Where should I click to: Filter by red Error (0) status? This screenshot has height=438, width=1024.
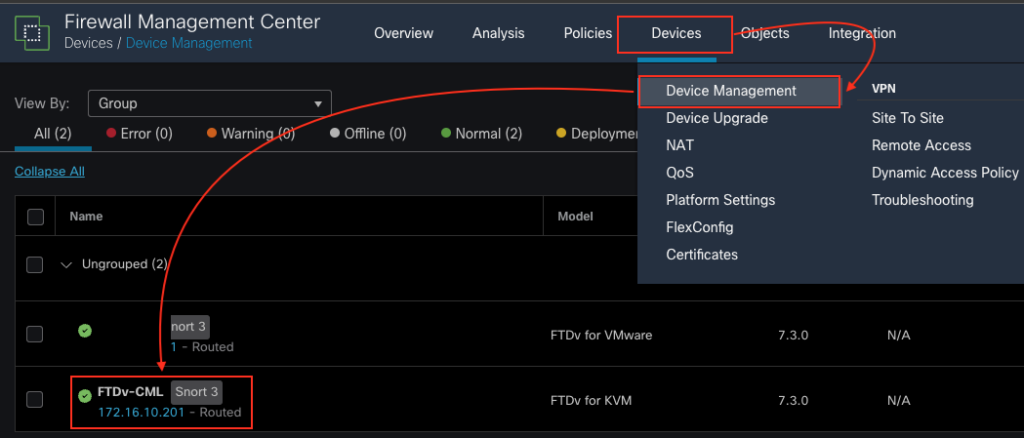139,133
